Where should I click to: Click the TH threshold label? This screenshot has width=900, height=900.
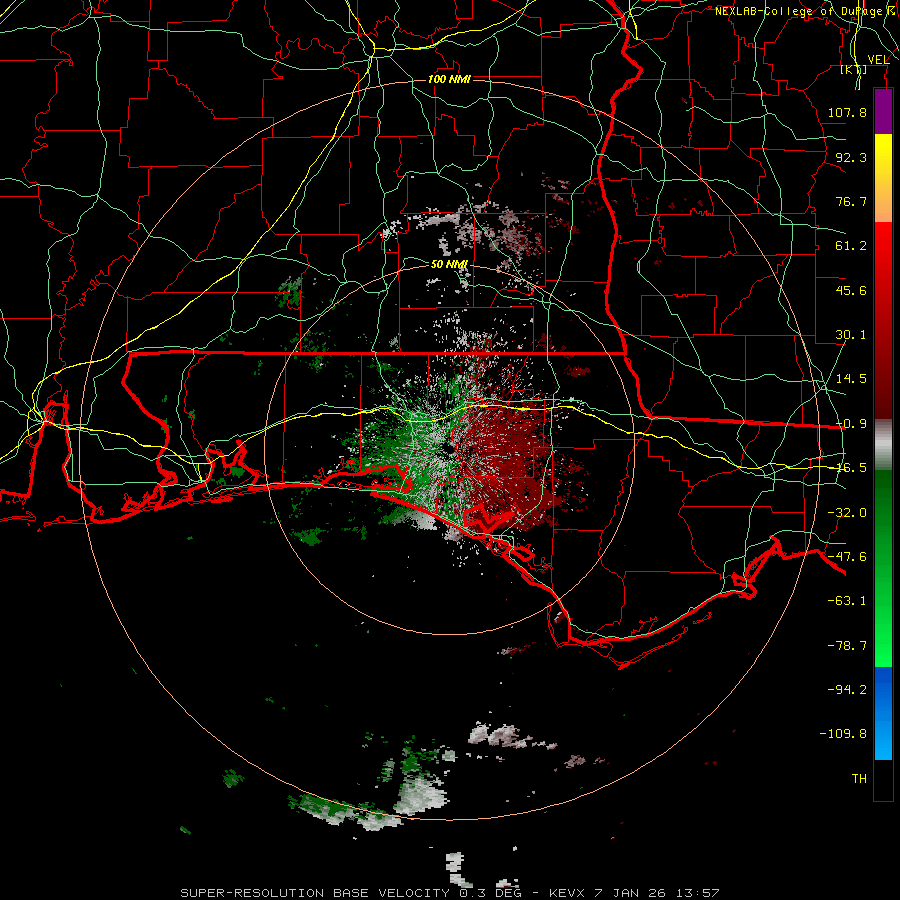coord(859,779)
